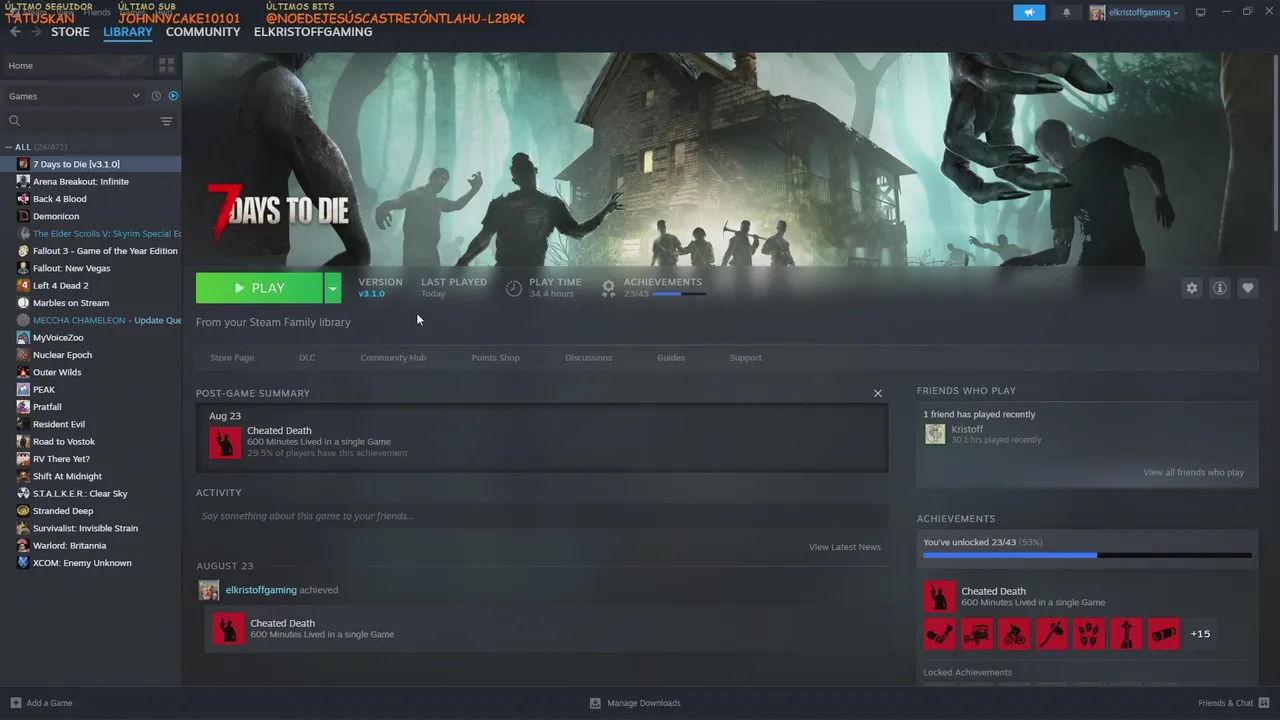Click the Back 4 Blood game icon
This screenshot has width=1280, height=720.
(23, 199)
